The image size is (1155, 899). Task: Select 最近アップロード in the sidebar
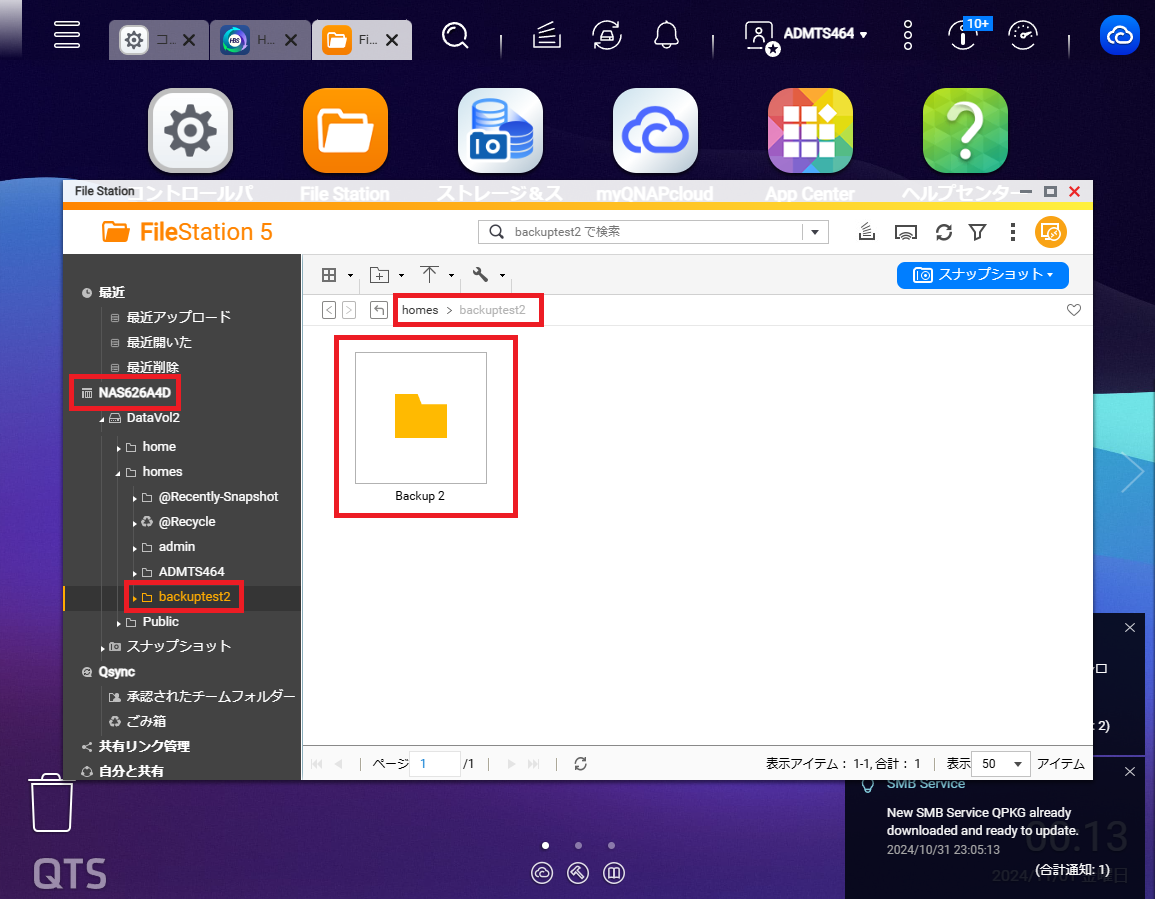tap(179, 318)
